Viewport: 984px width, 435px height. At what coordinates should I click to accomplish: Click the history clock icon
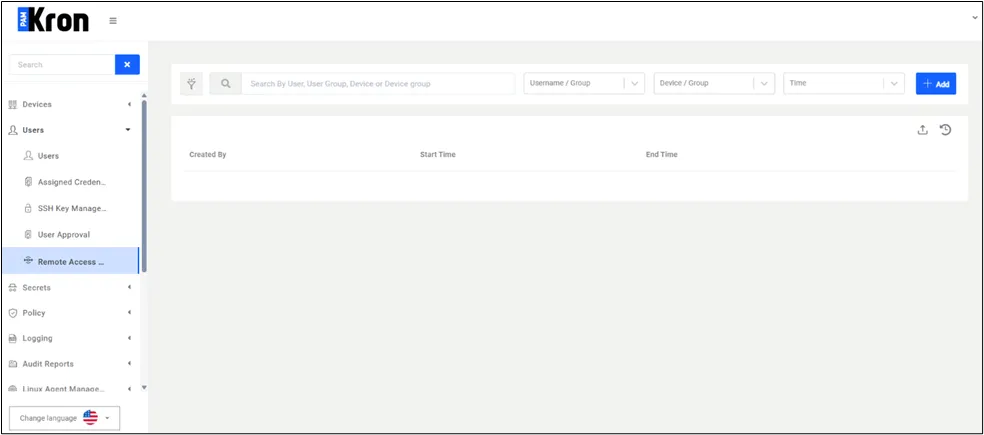point(946,130)
